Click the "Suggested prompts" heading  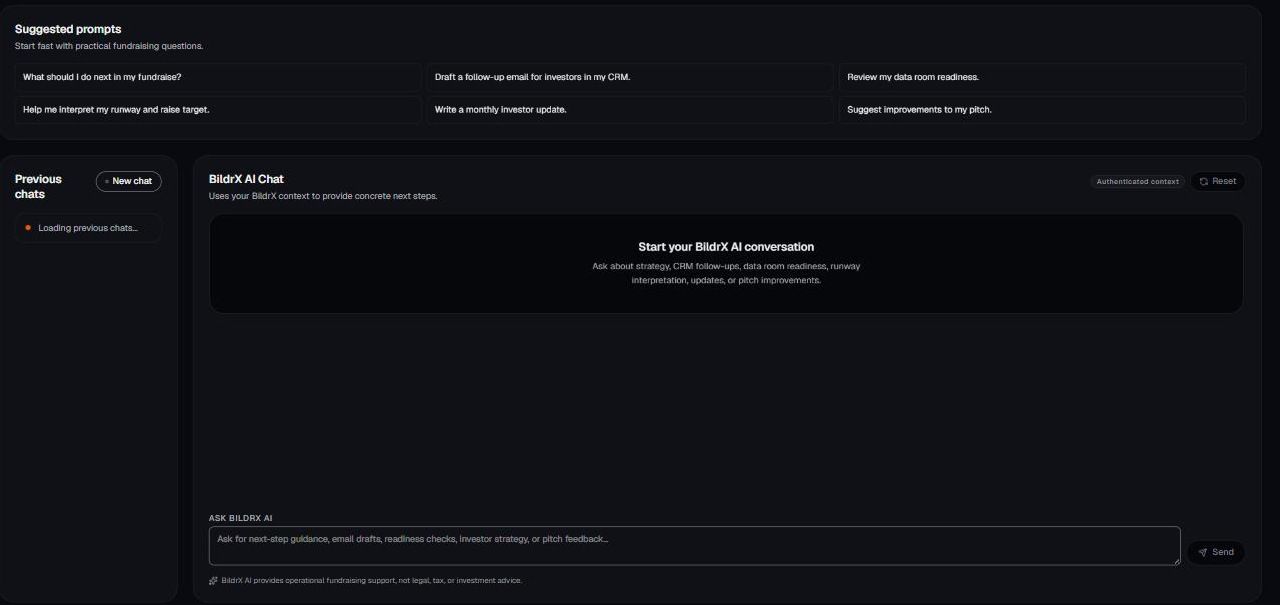(68, 29)
